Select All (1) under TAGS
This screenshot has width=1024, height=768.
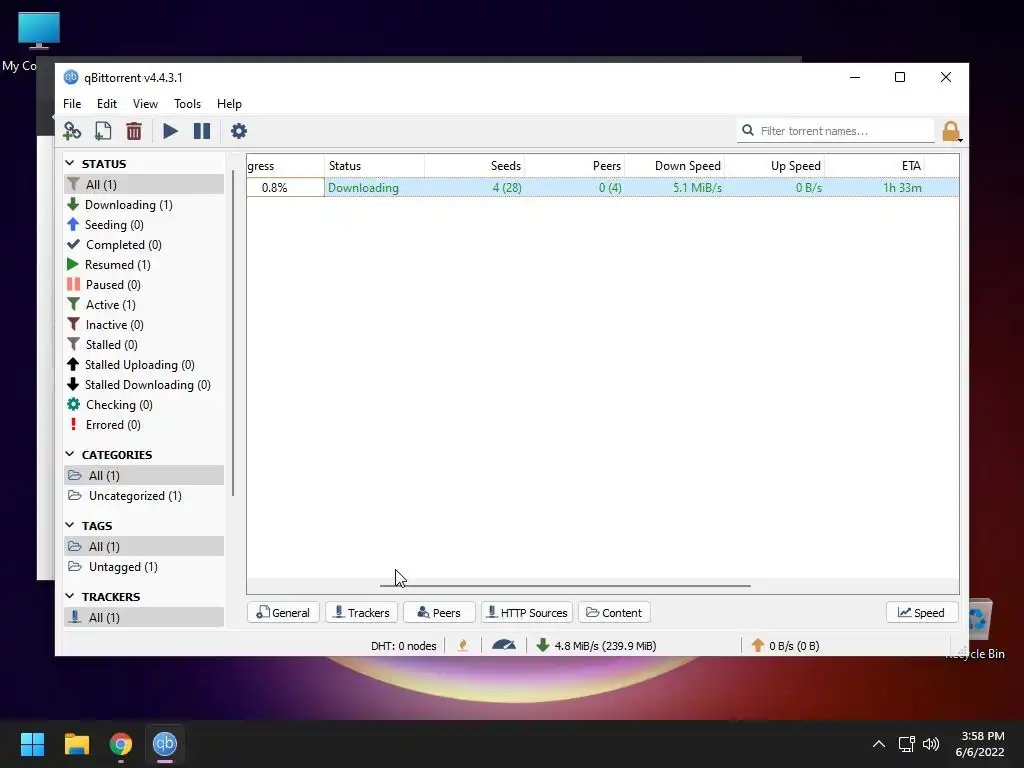(144, 547)
